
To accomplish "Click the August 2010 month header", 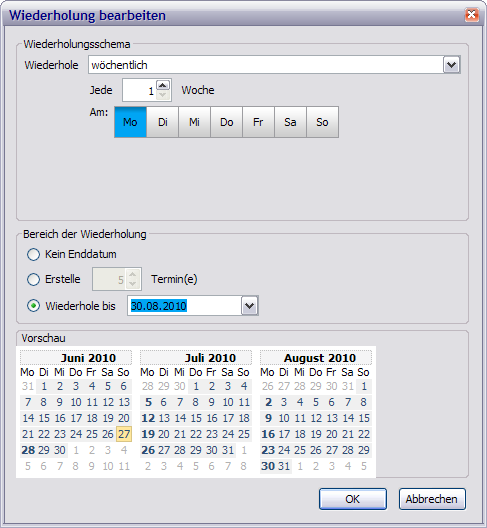I will 316,358.
